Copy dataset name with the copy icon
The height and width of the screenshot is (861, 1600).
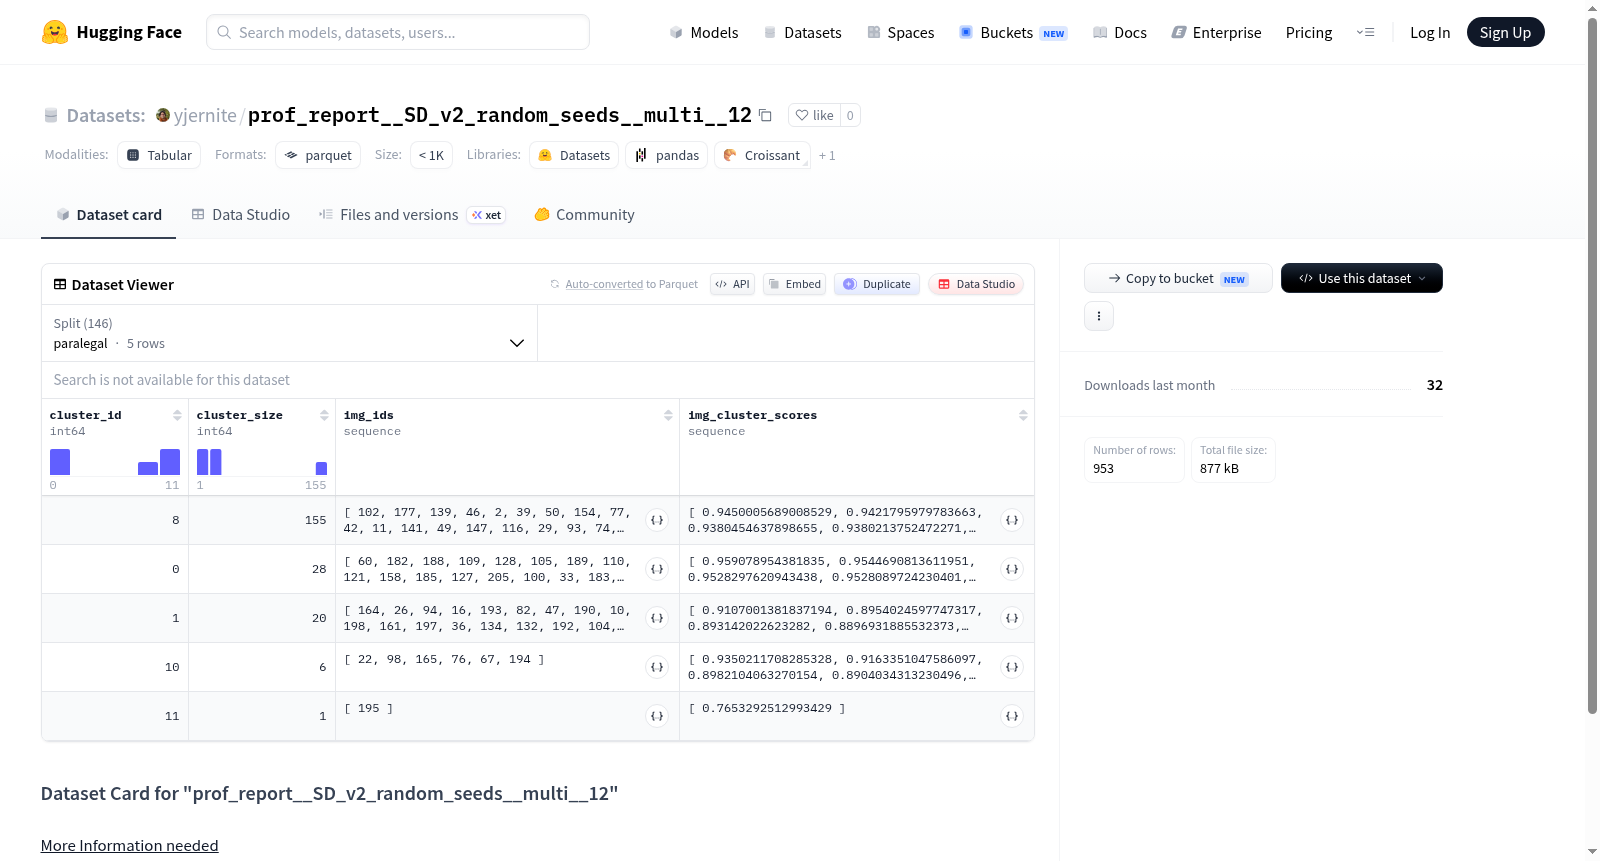765,115
